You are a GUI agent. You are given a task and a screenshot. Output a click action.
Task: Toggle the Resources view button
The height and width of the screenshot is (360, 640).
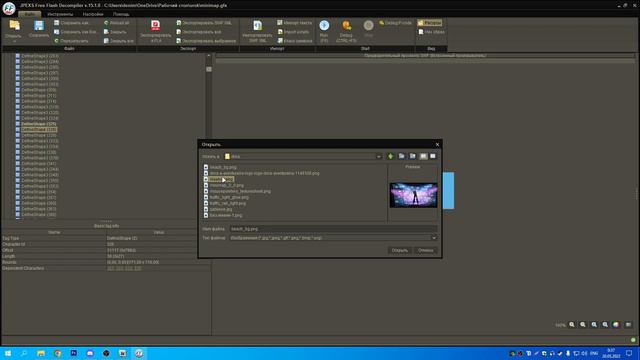(429, 23)
